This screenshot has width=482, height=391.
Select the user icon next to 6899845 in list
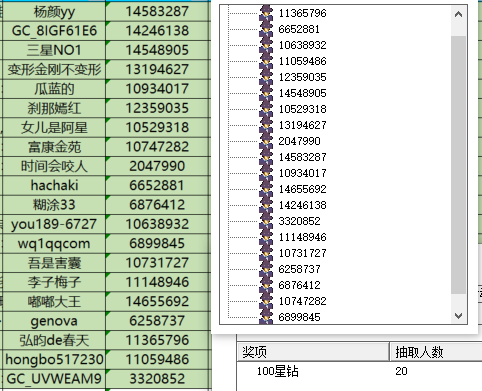[x=266, y=316]
